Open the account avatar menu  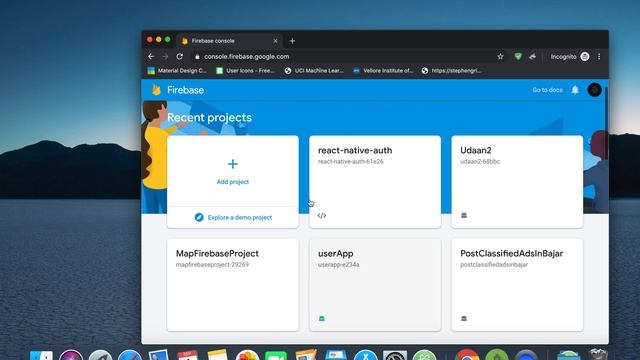(x=594, y=90)
